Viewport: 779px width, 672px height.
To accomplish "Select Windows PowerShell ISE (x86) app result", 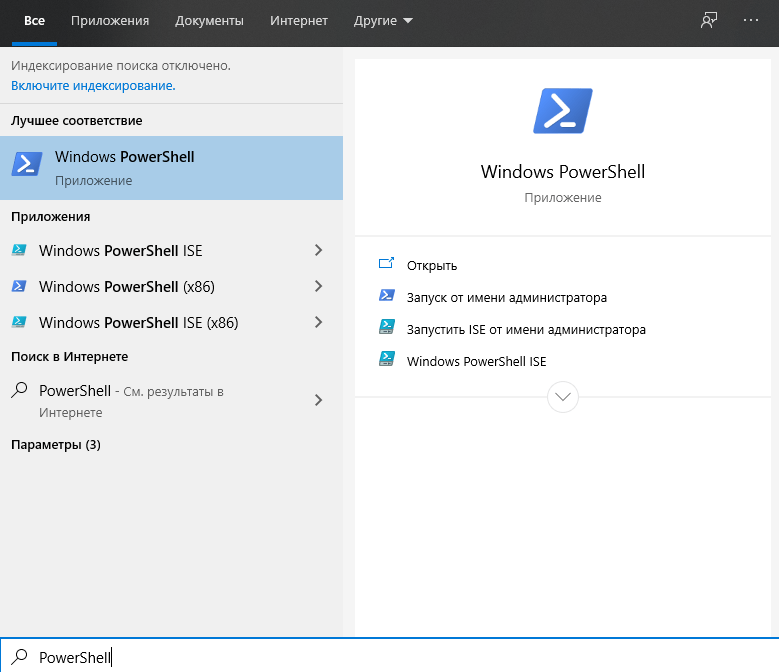I will point(171,322).
